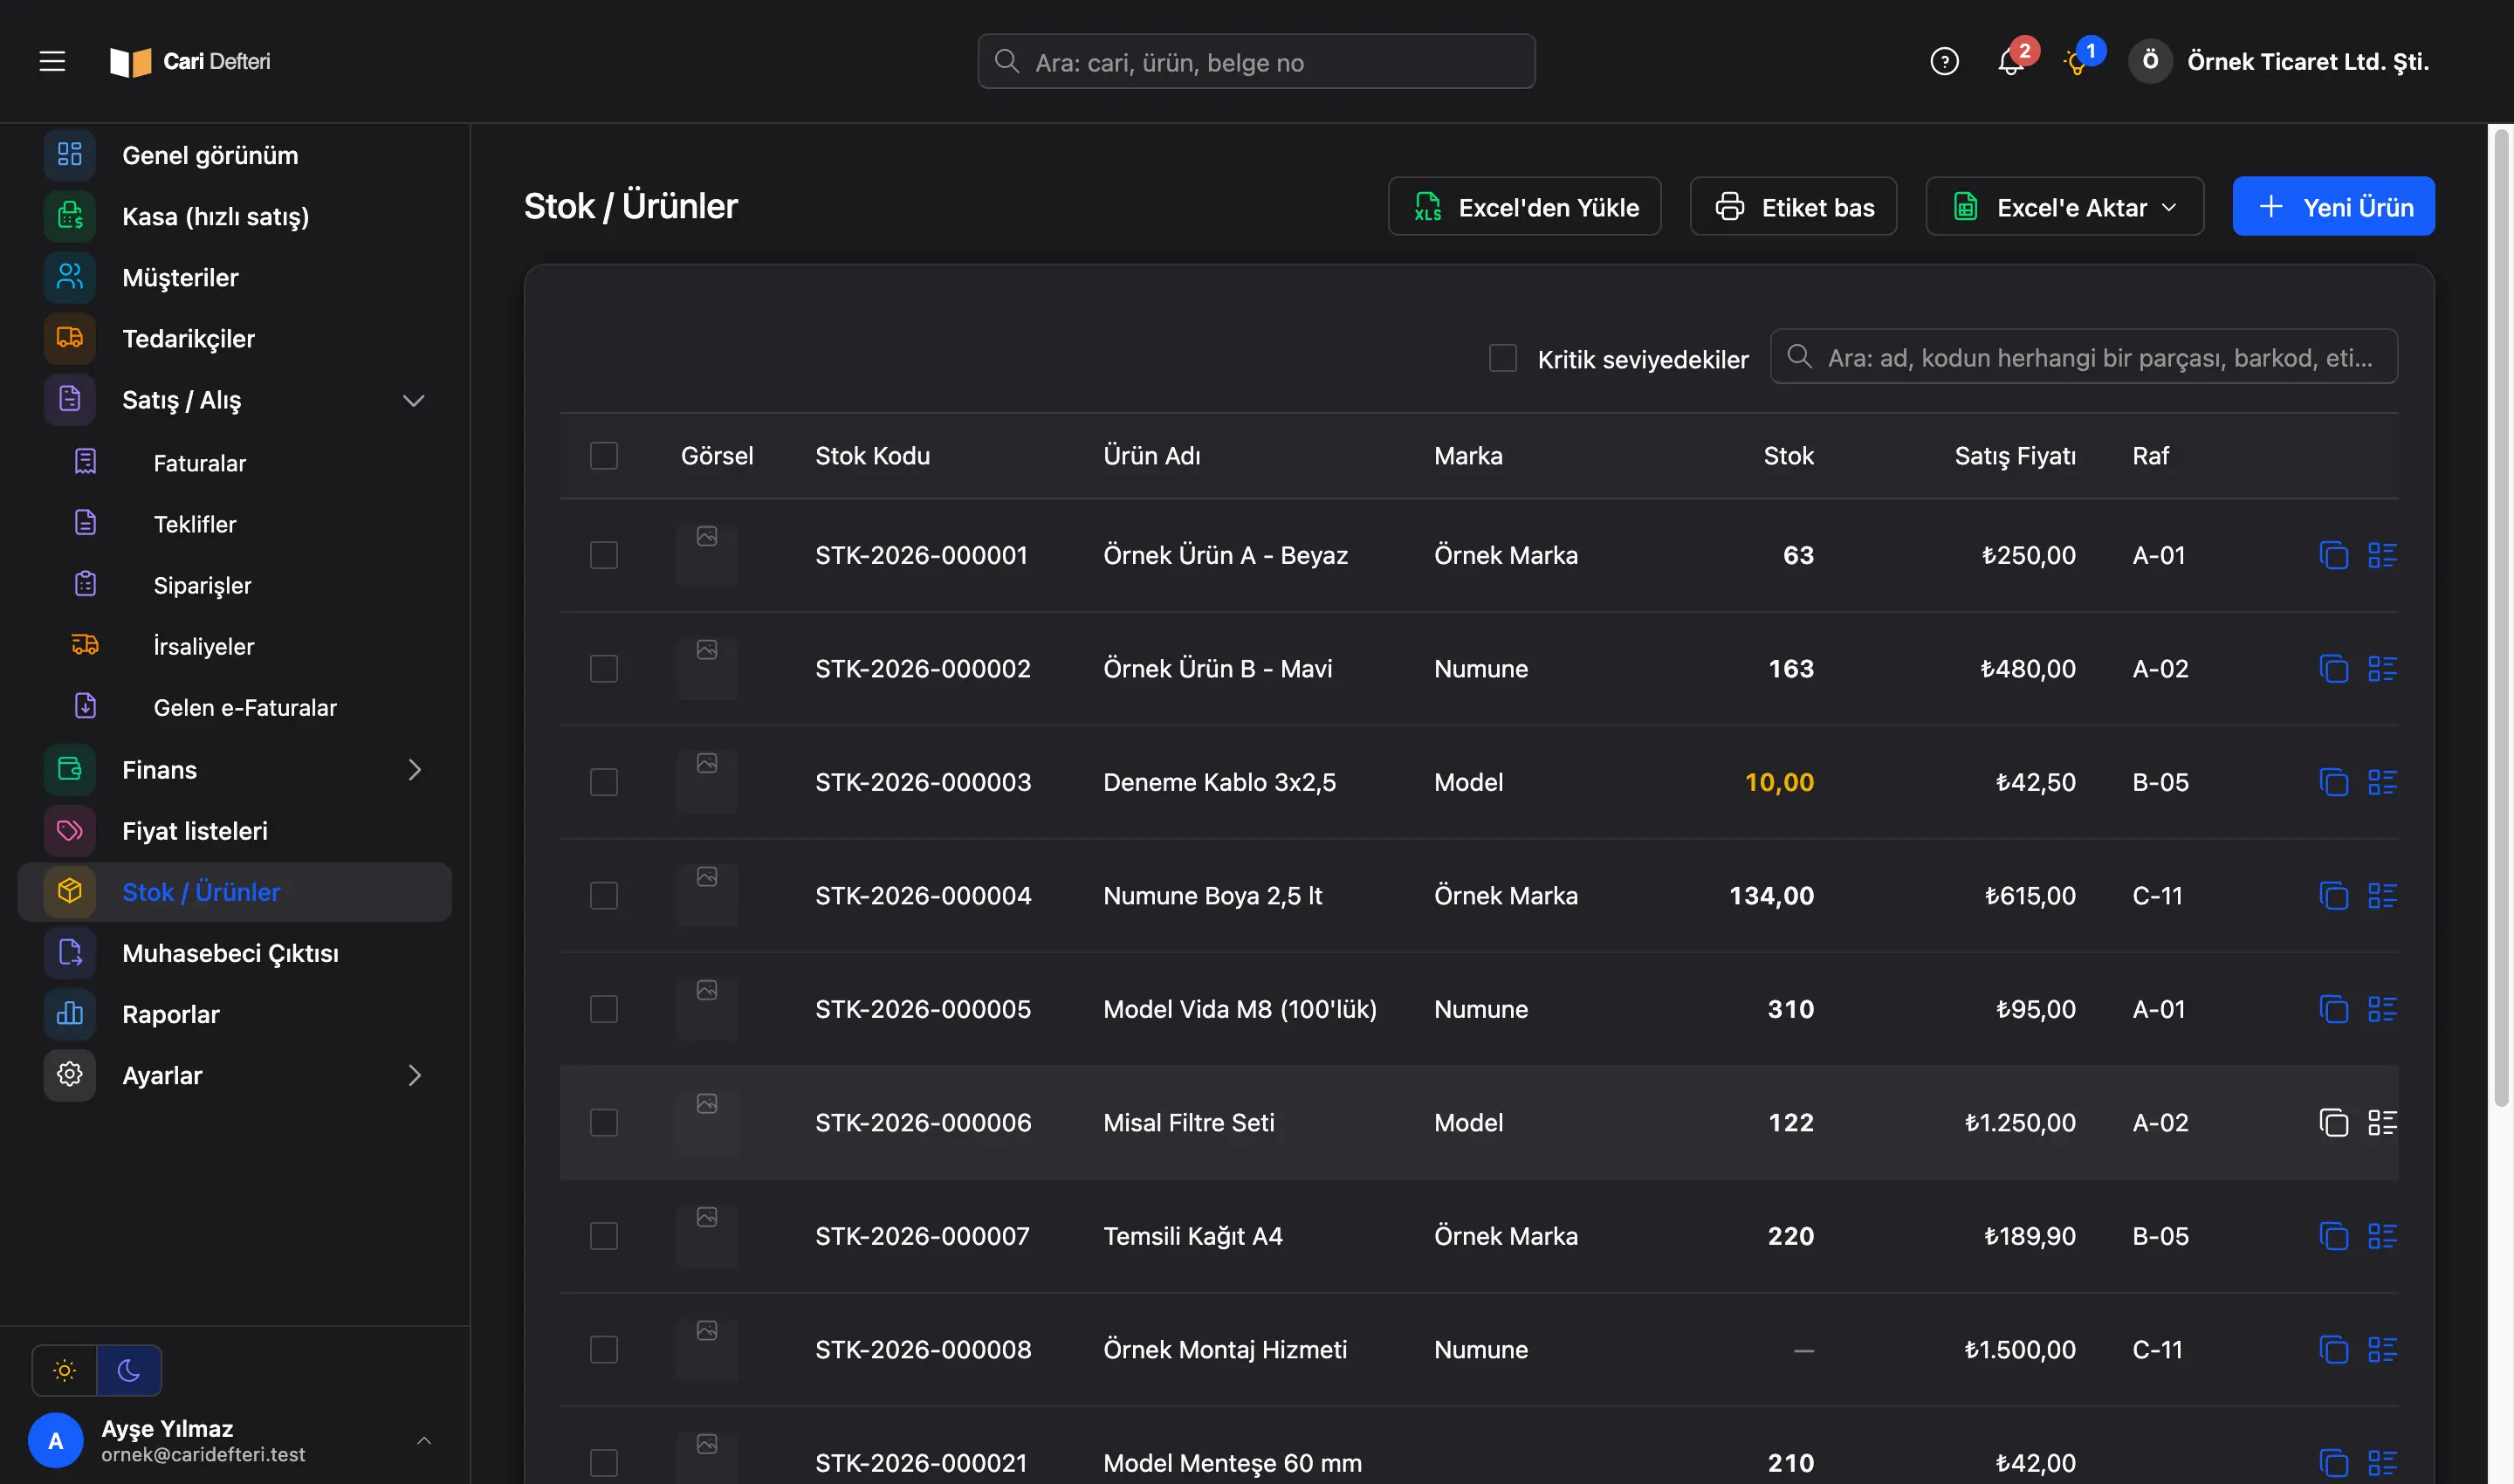Viewport: 2514px width, 1484px height.
Task: Open notifications bell with 2 badge
Action: click(2011, 61)
